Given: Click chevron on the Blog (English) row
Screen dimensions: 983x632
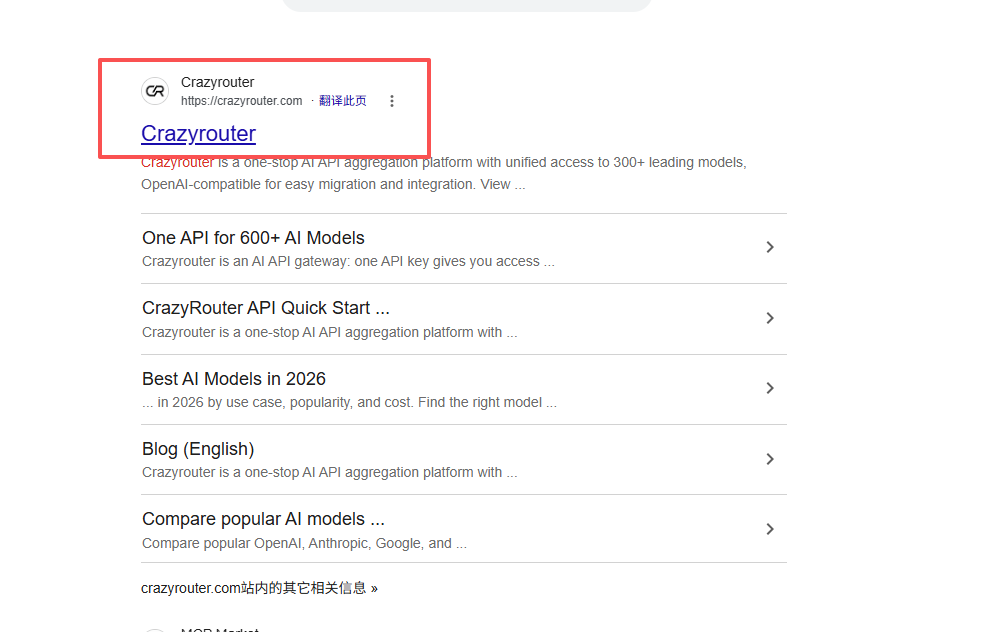Looking at the screenshot, I should 770,459.
